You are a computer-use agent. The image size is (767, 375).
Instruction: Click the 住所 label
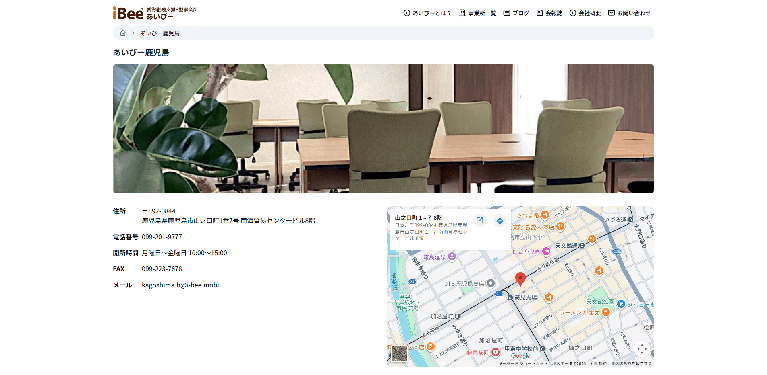[x=119, y=211]
